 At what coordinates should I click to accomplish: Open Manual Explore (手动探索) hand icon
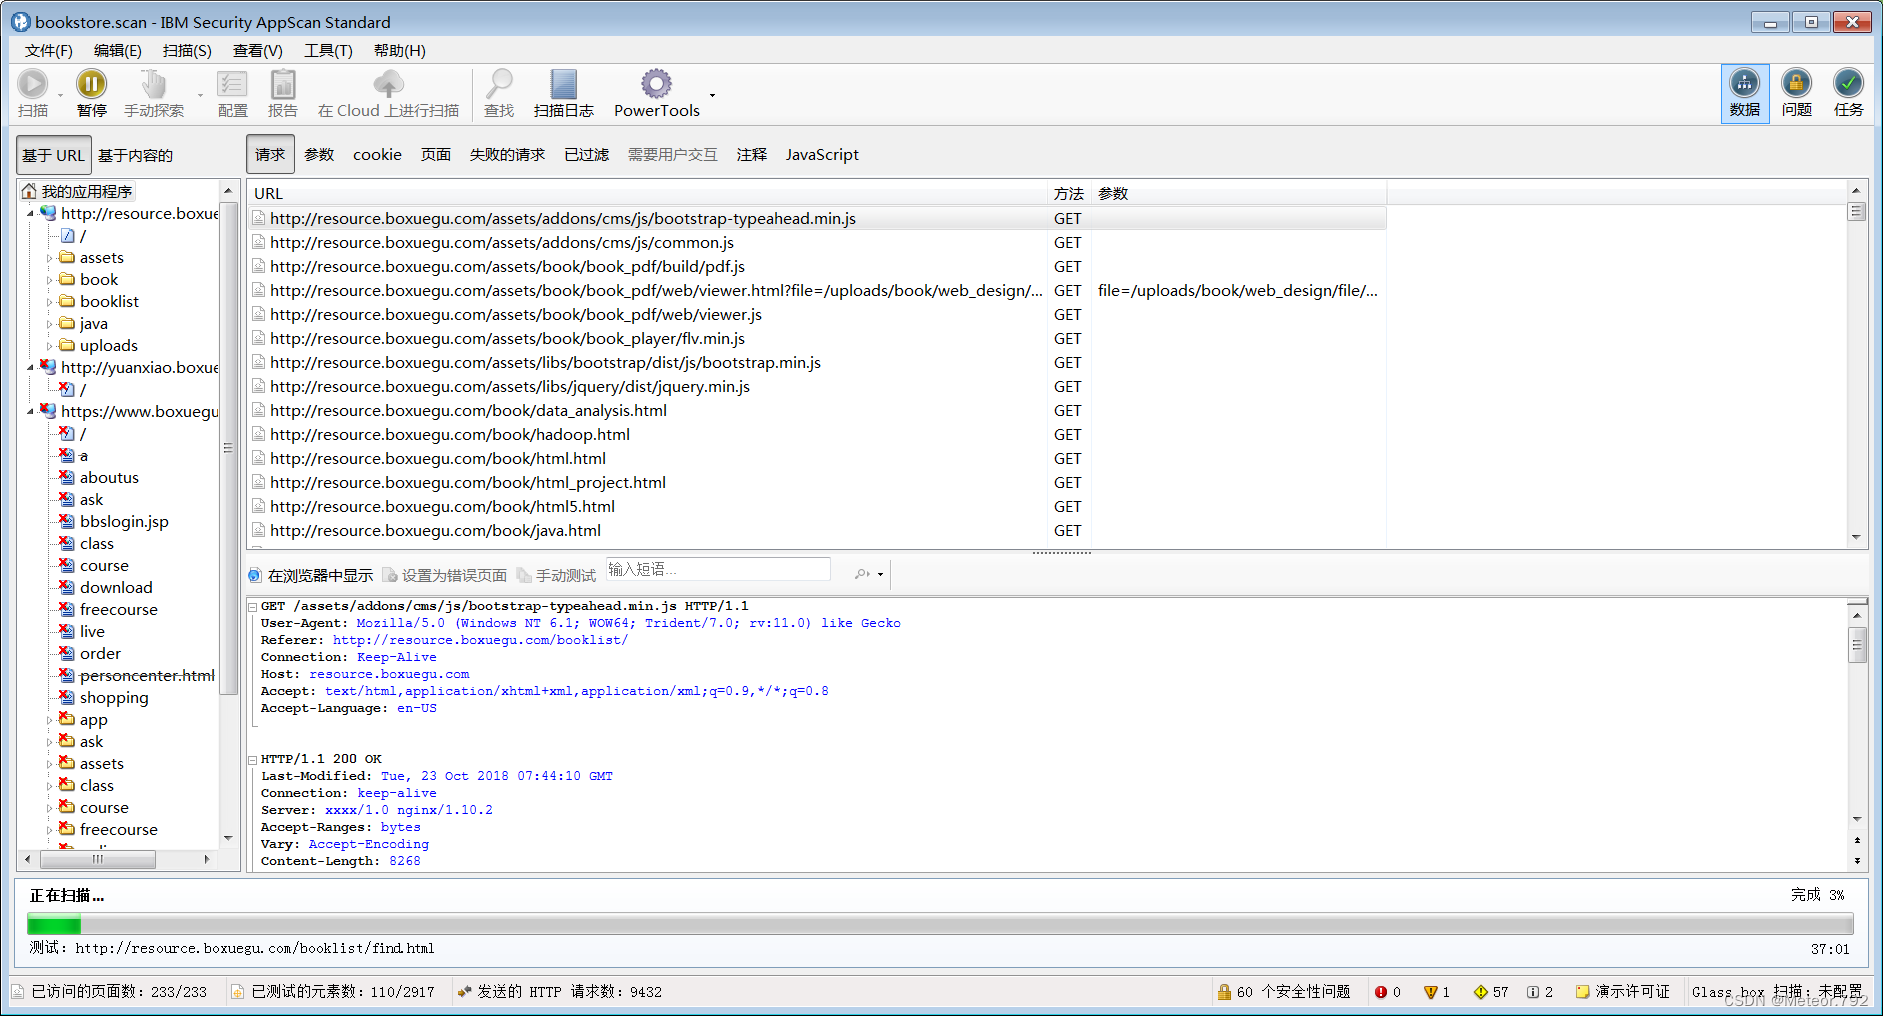click(x=153, y=84)
